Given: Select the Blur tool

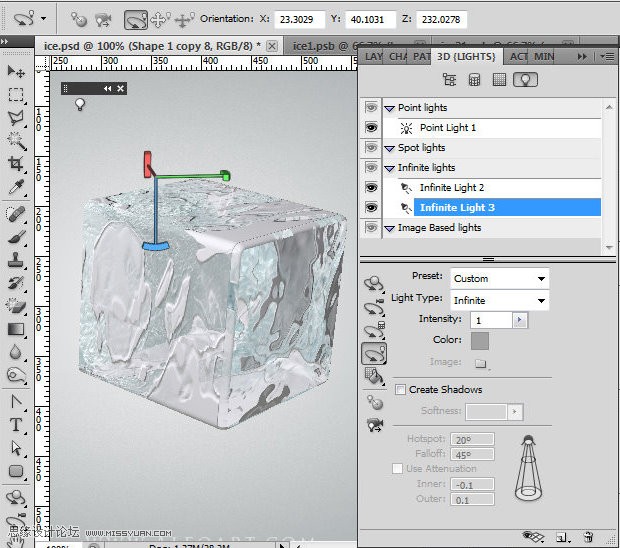Looking at the screenshot, I should (x=16, y=352).
